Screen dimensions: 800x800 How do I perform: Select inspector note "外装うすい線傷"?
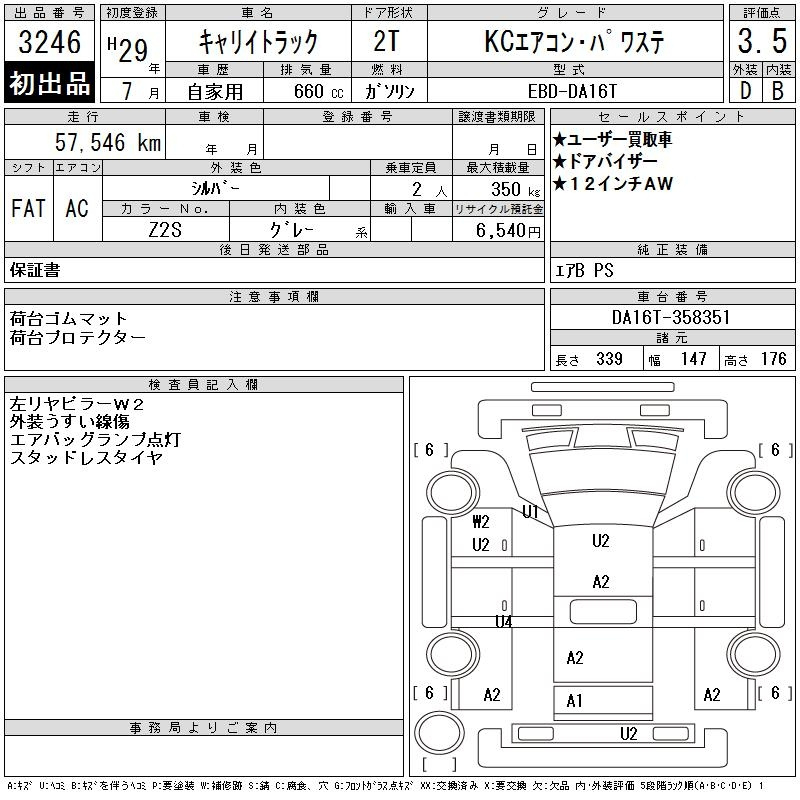pos(69,421)
